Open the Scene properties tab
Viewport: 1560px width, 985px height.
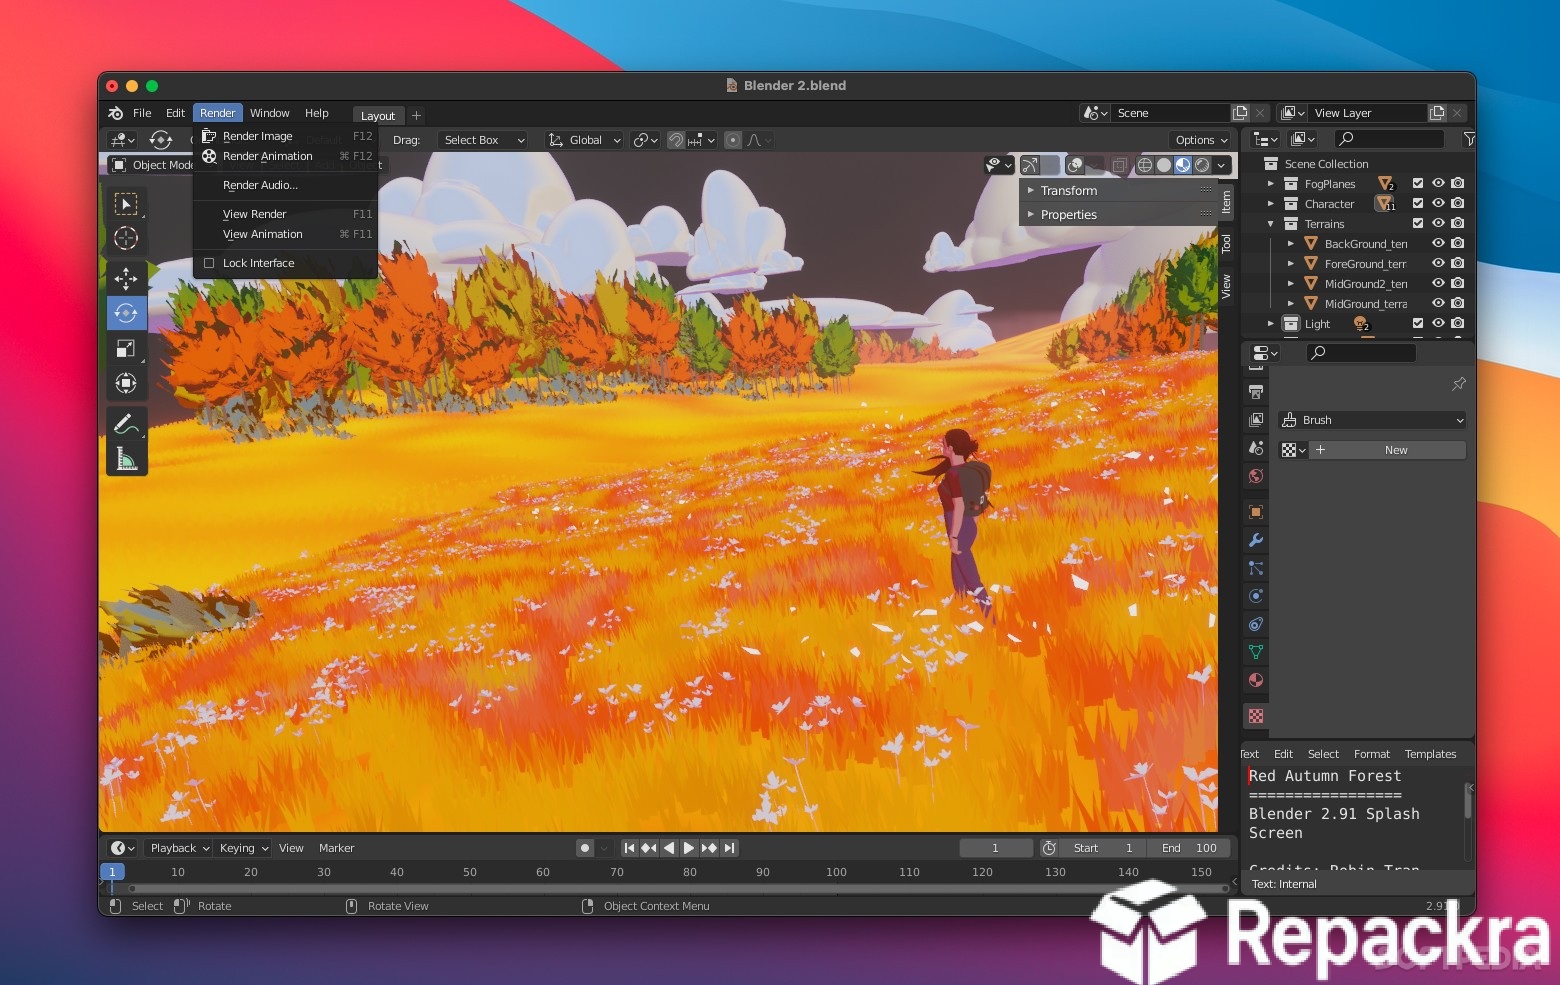pos(1256,448)
